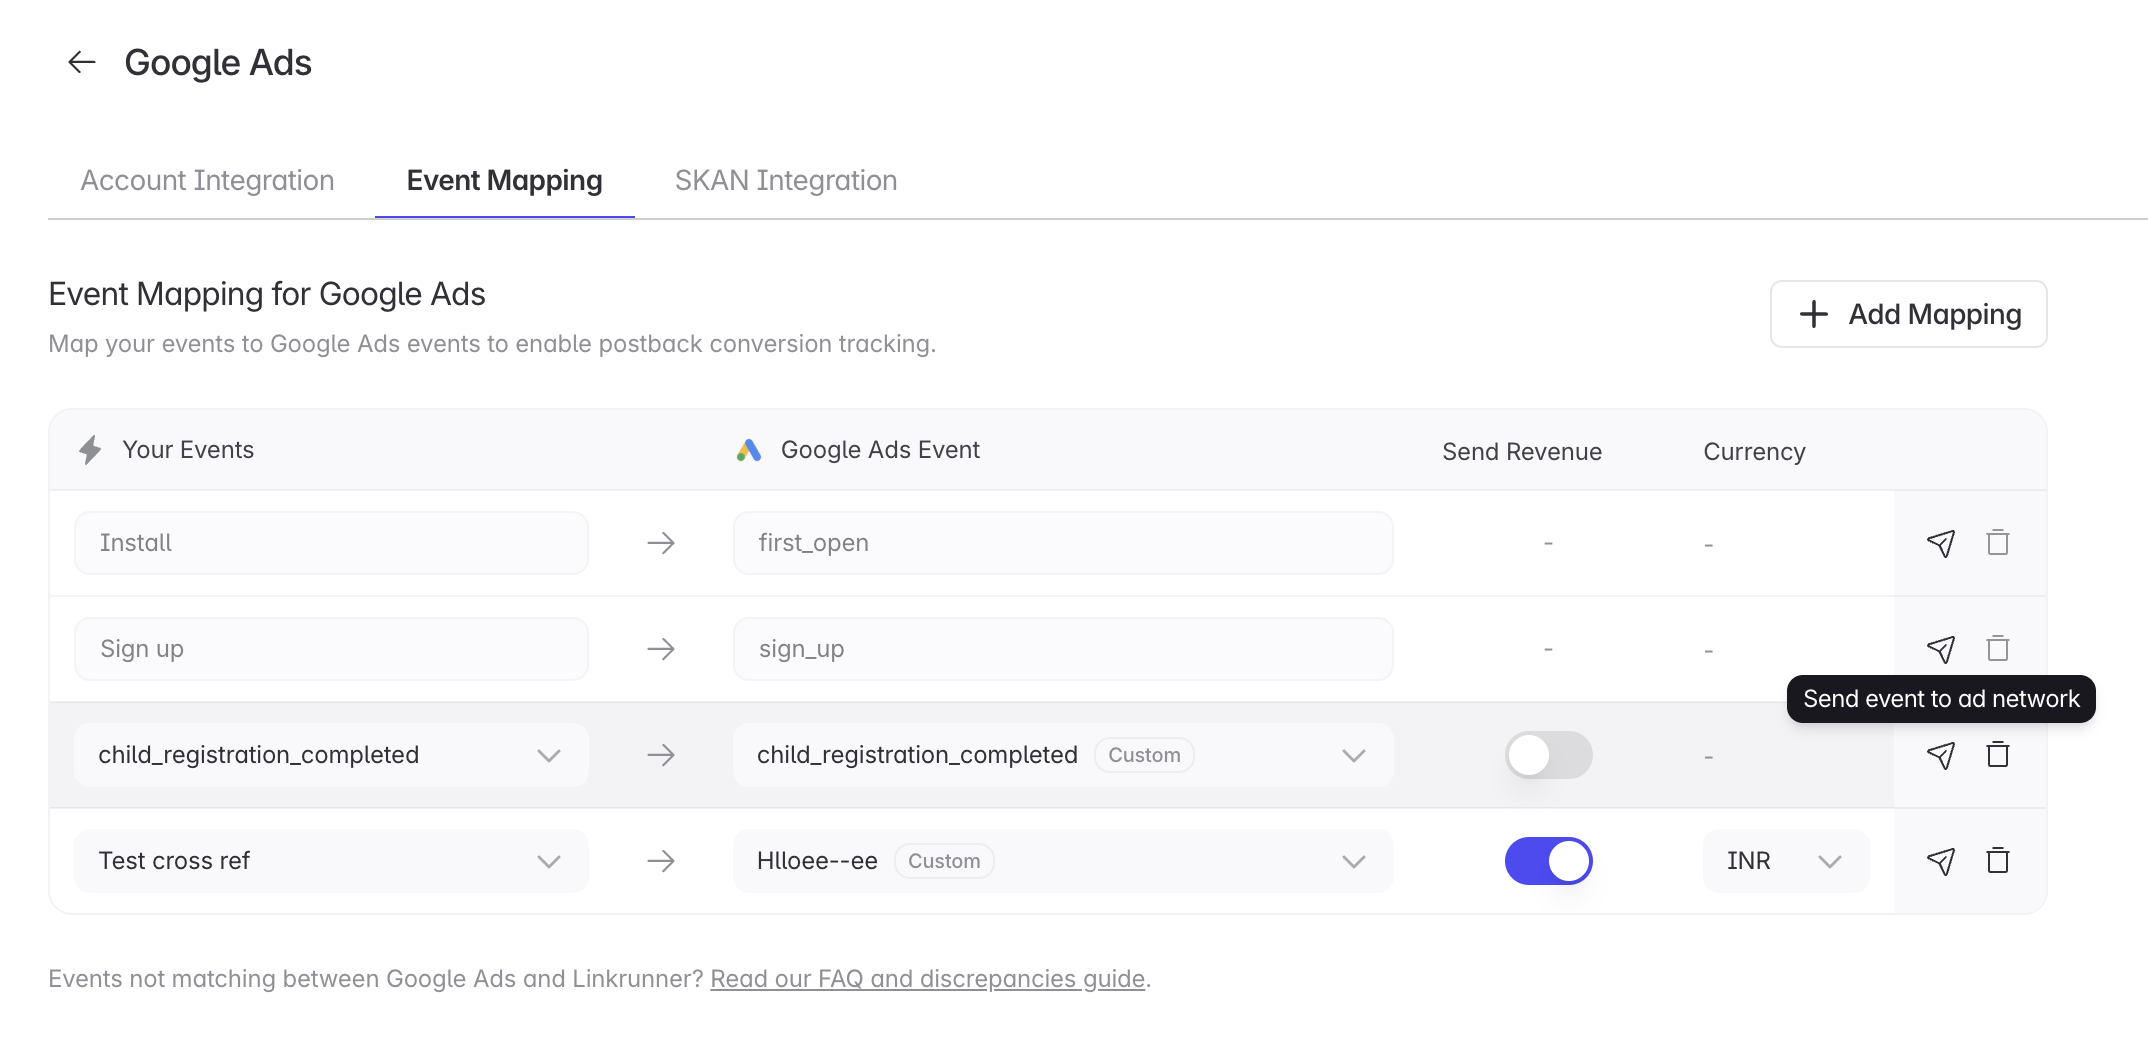Delete the Install mapping row
2148x1040 pixels.
1998,542
